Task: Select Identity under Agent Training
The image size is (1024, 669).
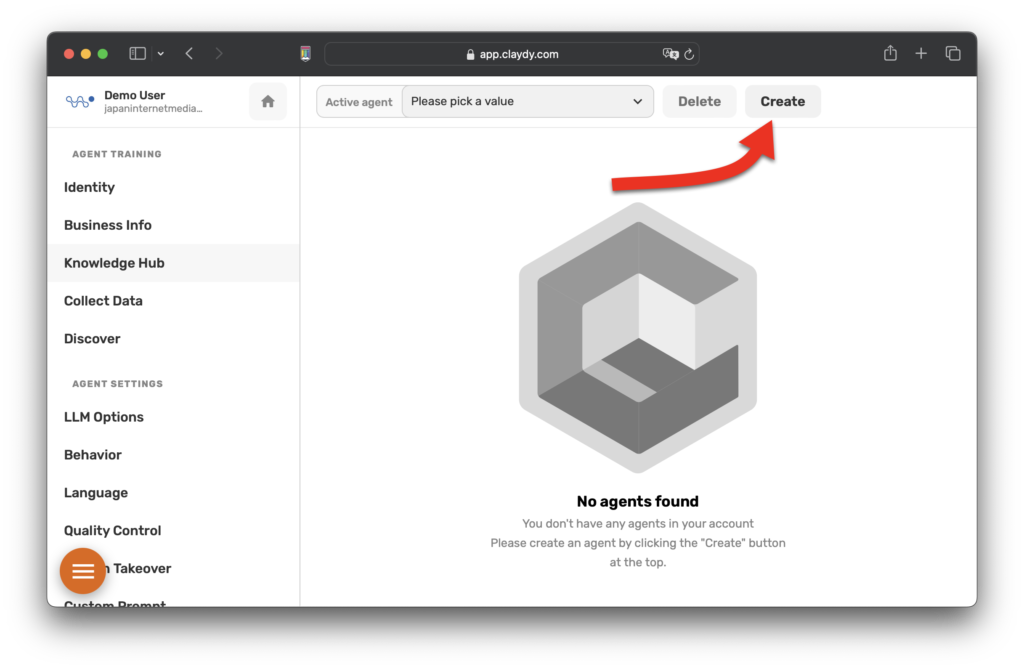Action: [89, 187]
